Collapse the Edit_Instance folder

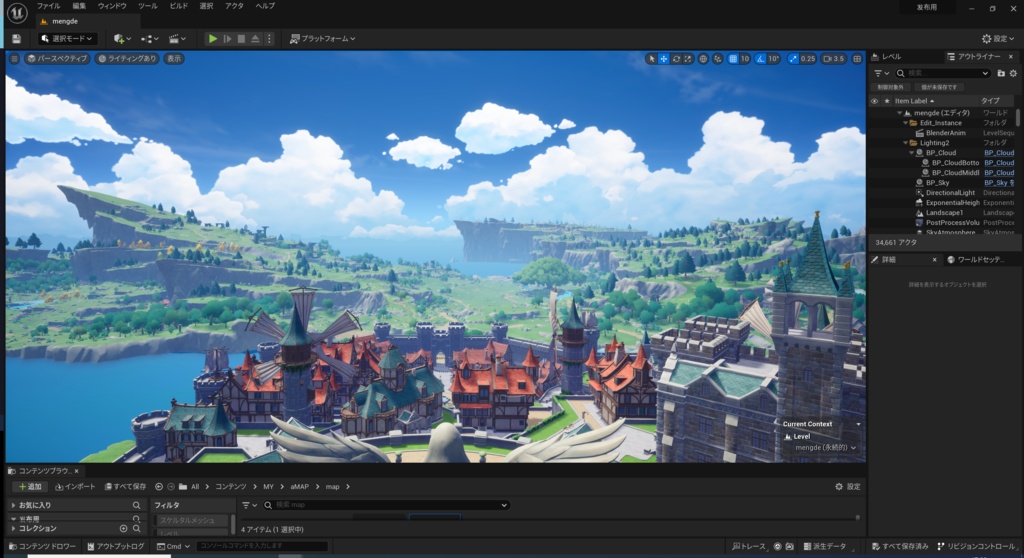point(905,123)
